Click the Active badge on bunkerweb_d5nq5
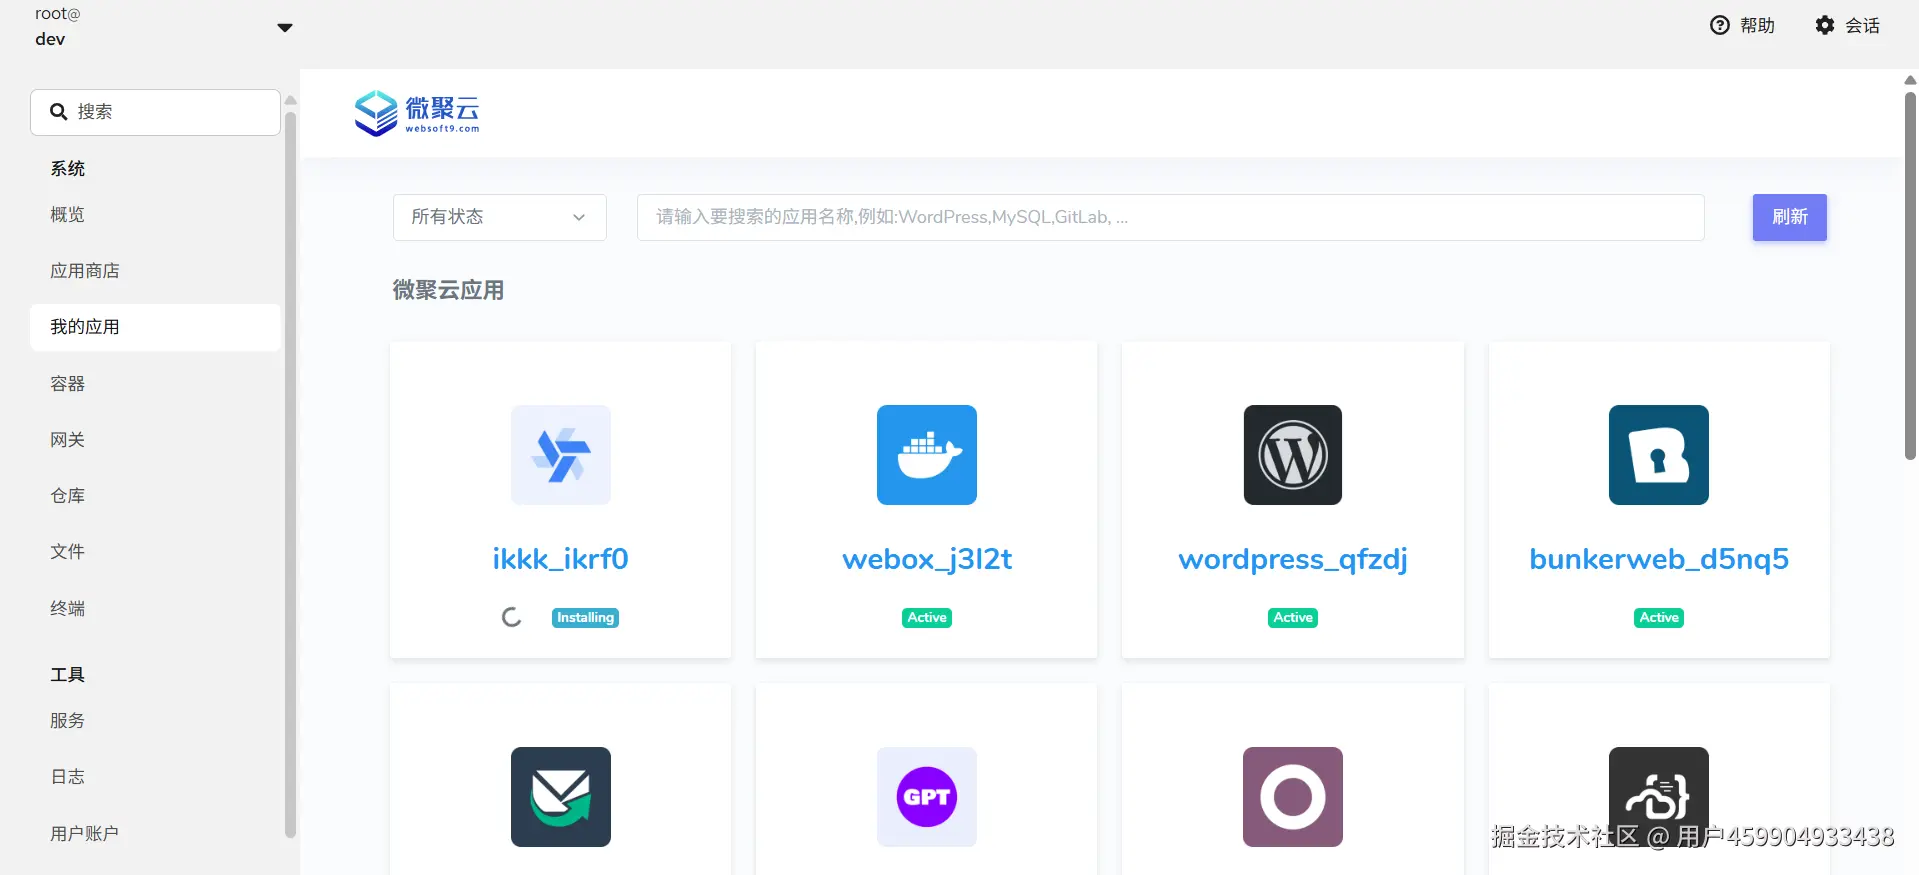Screen dimensions: 1919x875 tap(1659, 618)
